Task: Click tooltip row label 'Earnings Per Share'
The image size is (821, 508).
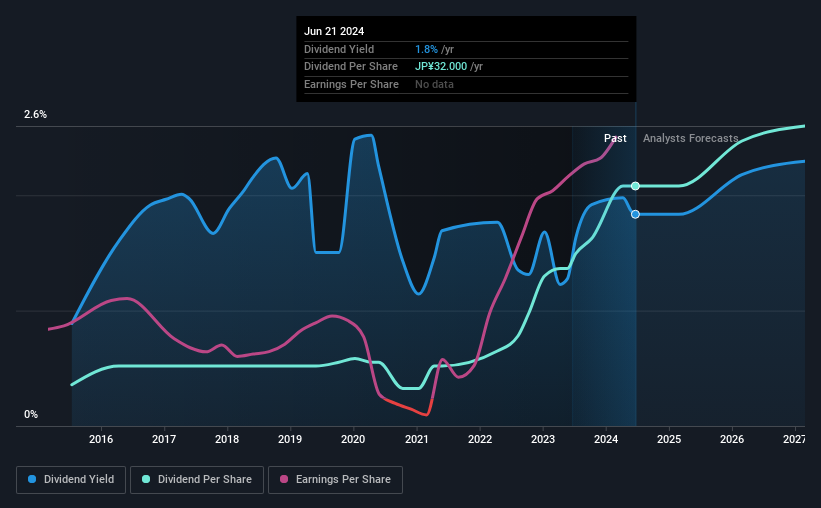Action: click(x=351, y=84)
